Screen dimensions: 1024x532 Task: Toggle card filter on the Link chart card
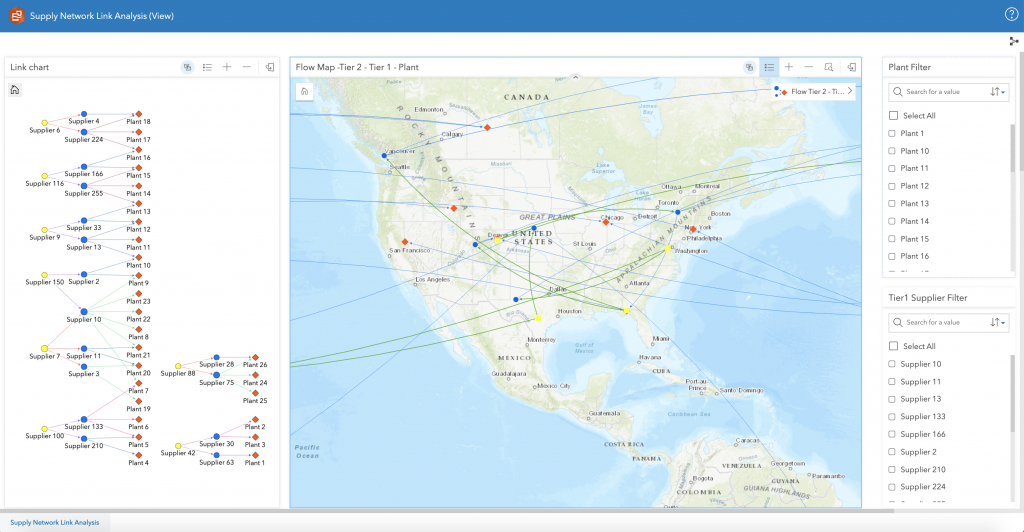[x=187, y=67]
